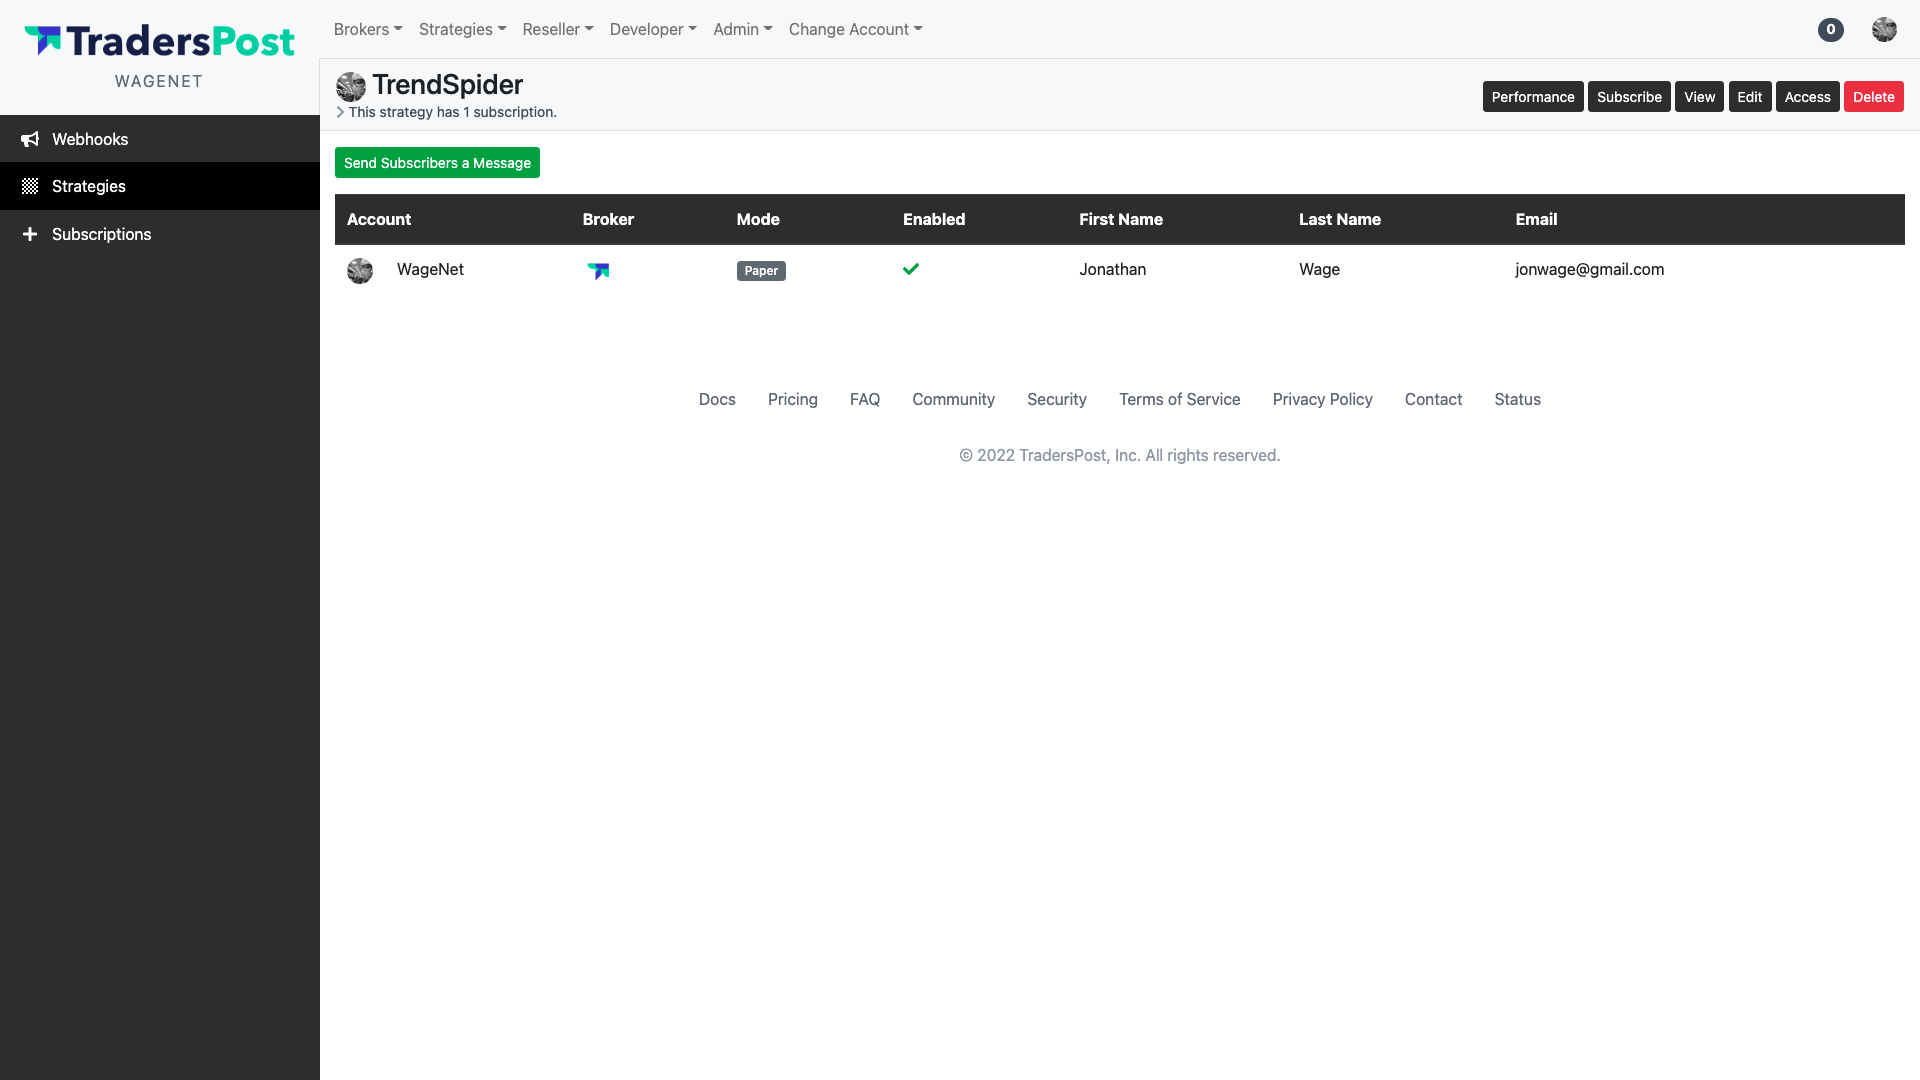Click the Webhooks megaphone icon

[x=30, y=139]
